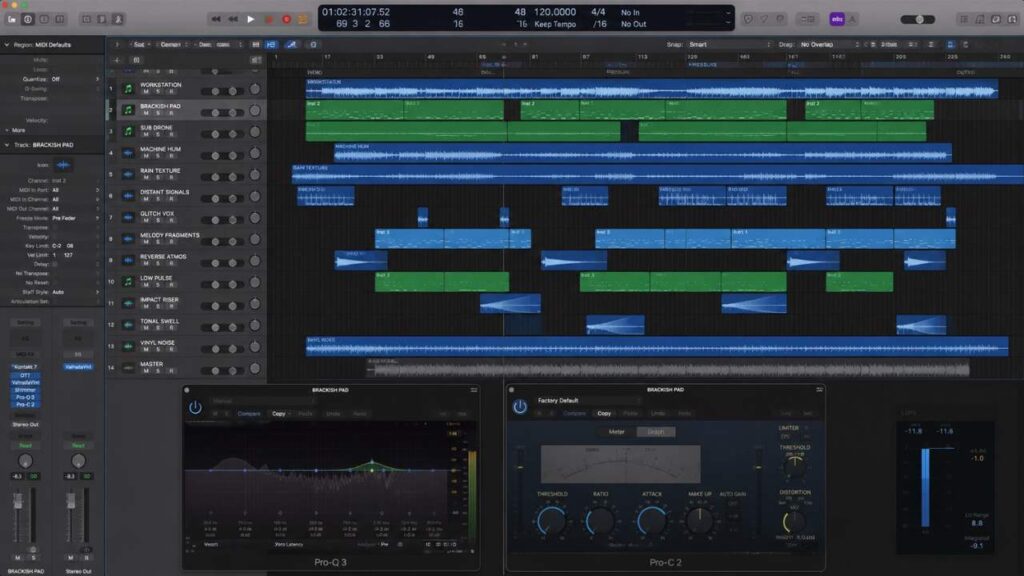
Task: Click the THRESHOLD knob in Pro-C 2
Action: click(551, 520)
